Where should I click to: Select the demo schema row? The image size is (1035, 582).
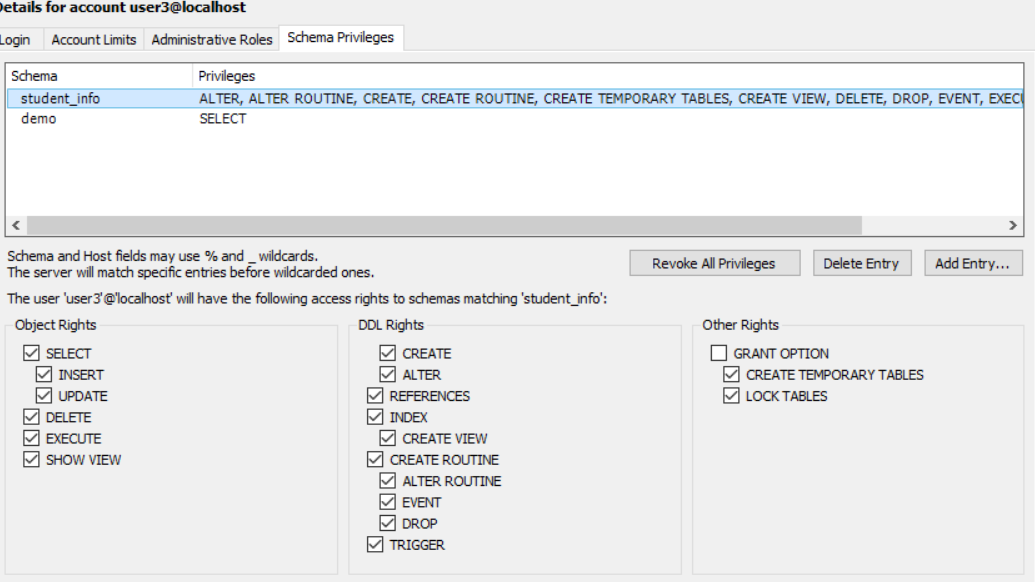point(39,119)
